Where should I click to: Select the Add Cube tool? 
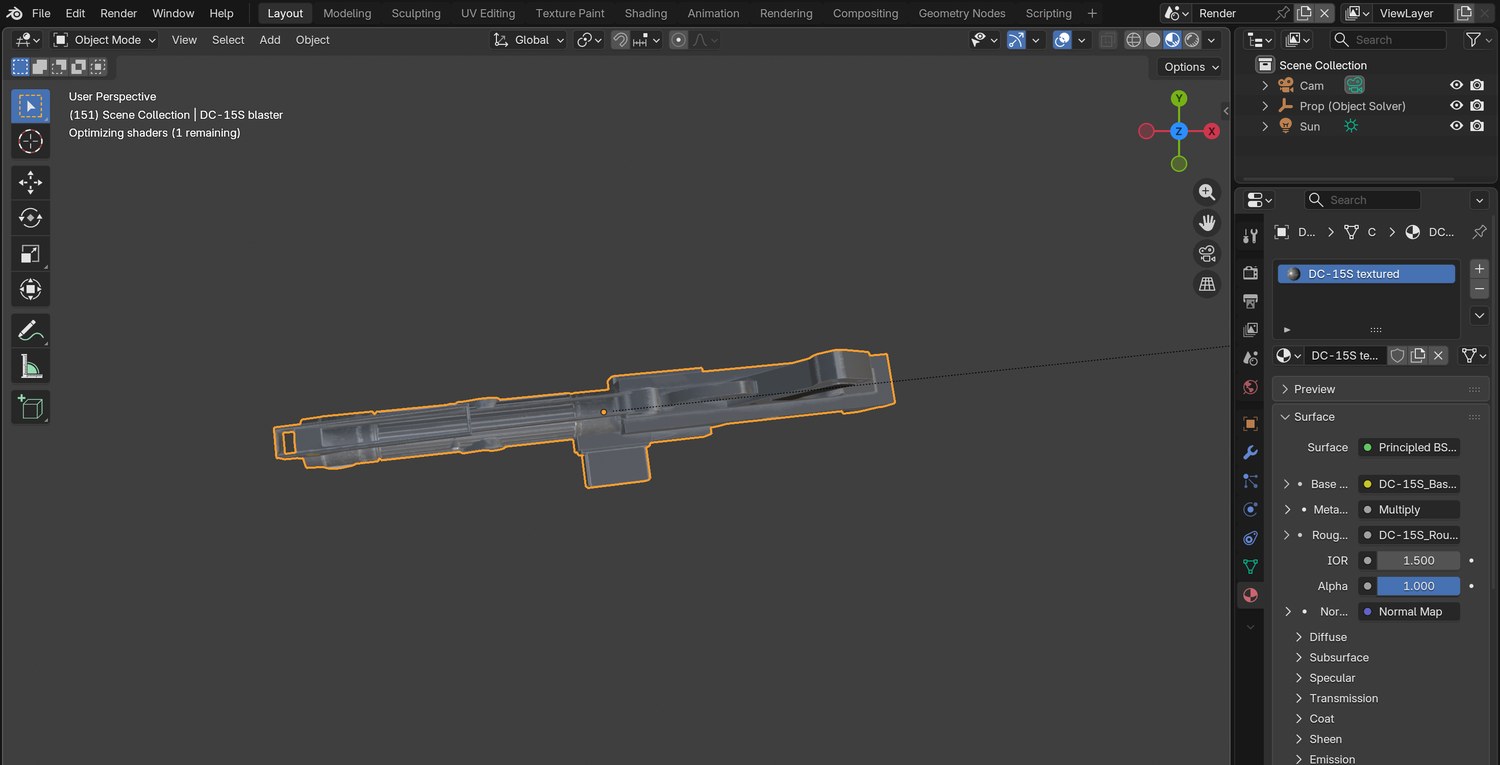pos(30,407)
